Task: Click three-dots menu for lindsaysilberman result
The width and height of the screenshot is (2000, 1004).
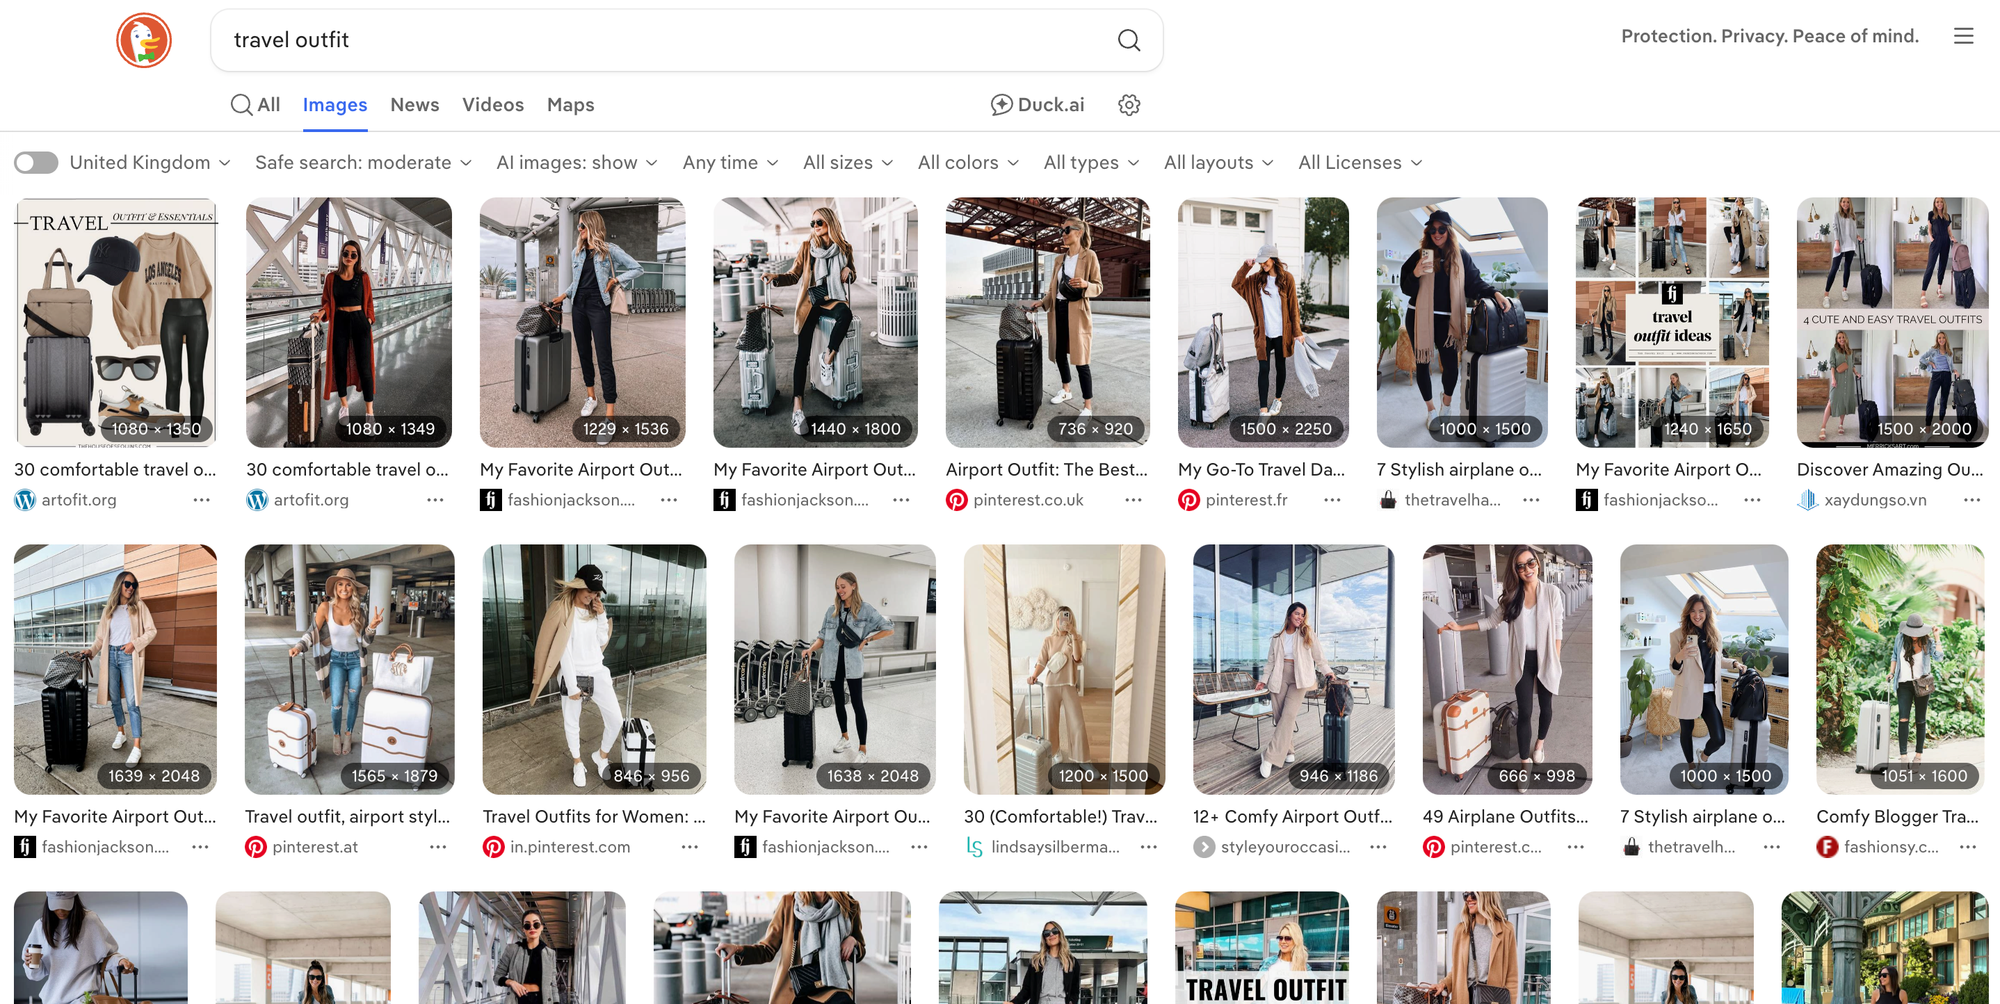Action: tap(1148, 847)
